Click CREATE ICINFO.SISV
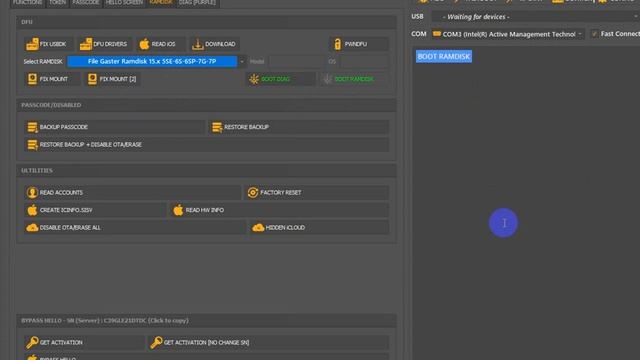The image size is (640, 360). [x=95, y=210]
